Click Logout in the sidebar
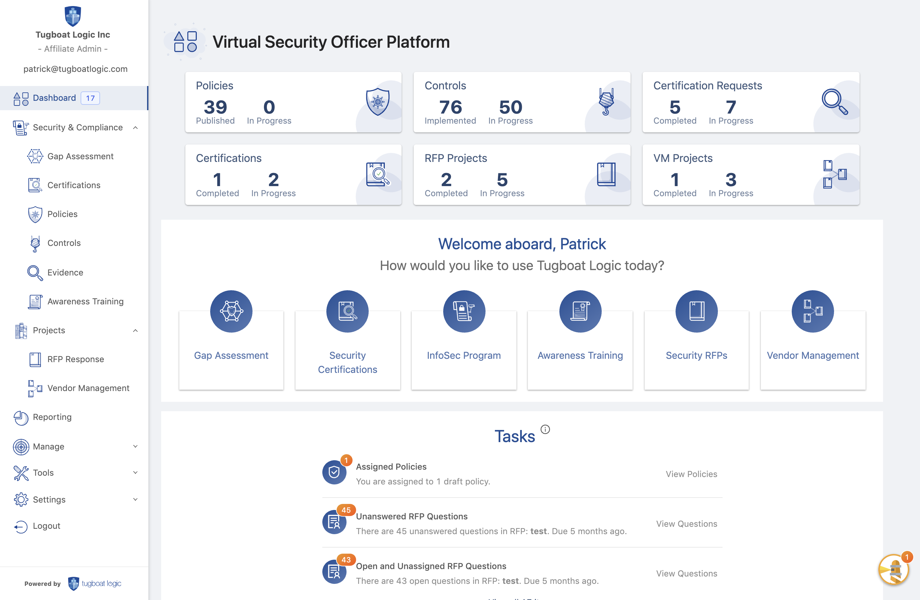The image size is (920, 600). (46, 526)
